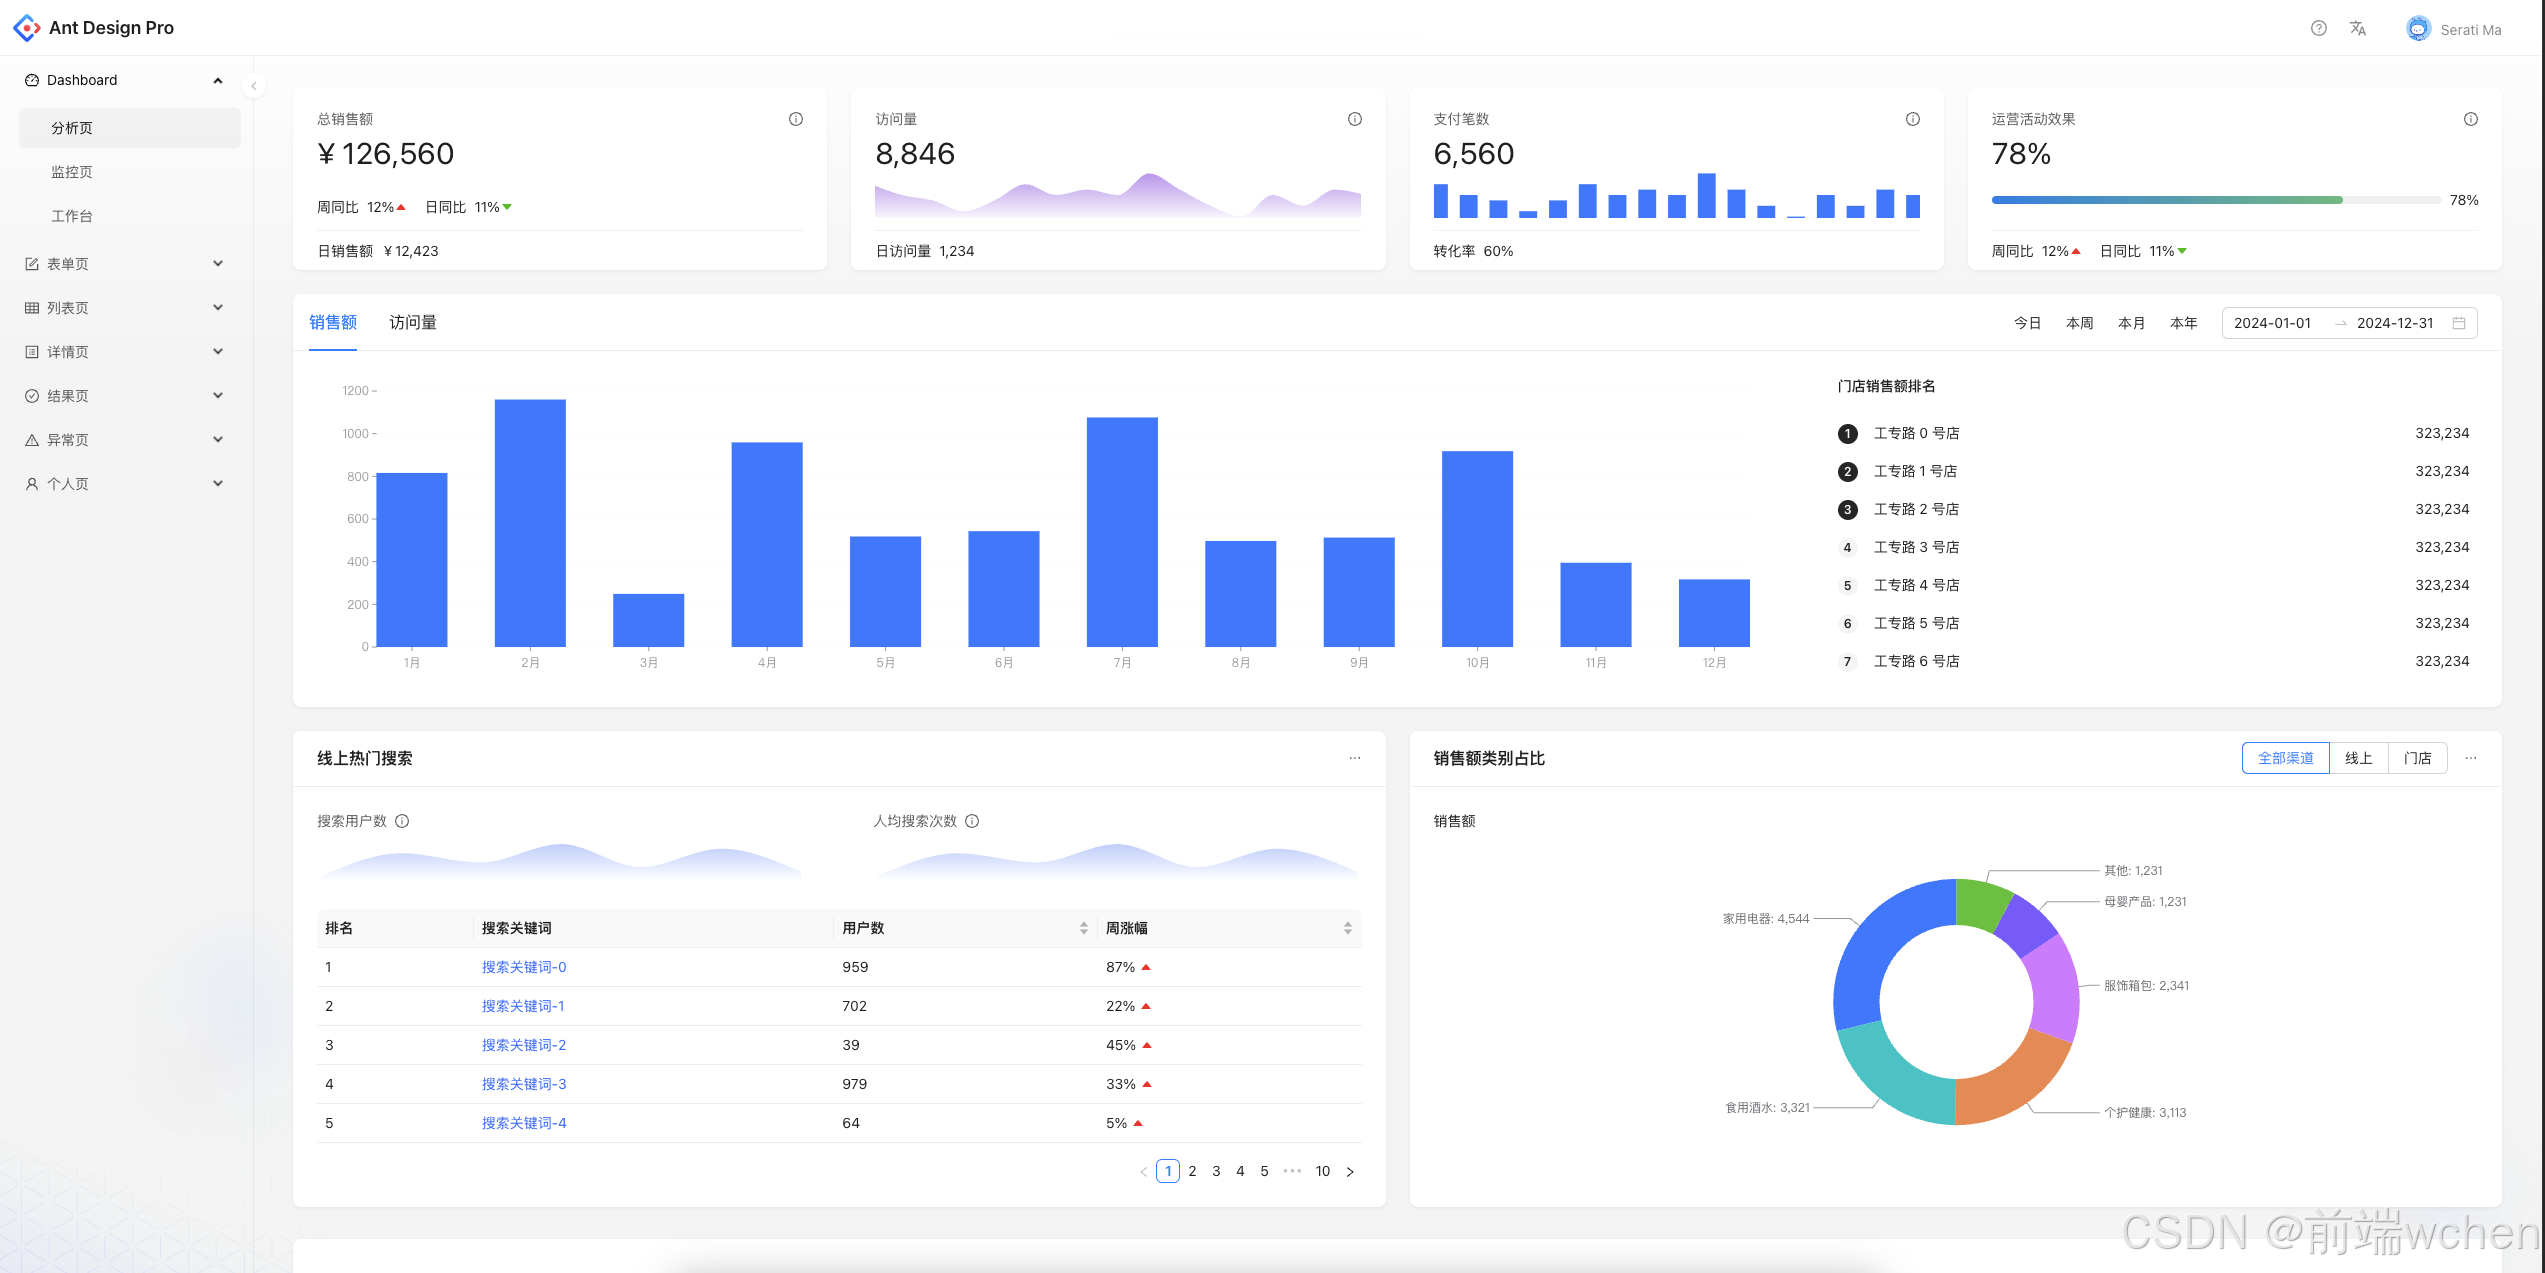
Task: Select the 全部渠道 channel radio option
Action: click(2285, 758)
